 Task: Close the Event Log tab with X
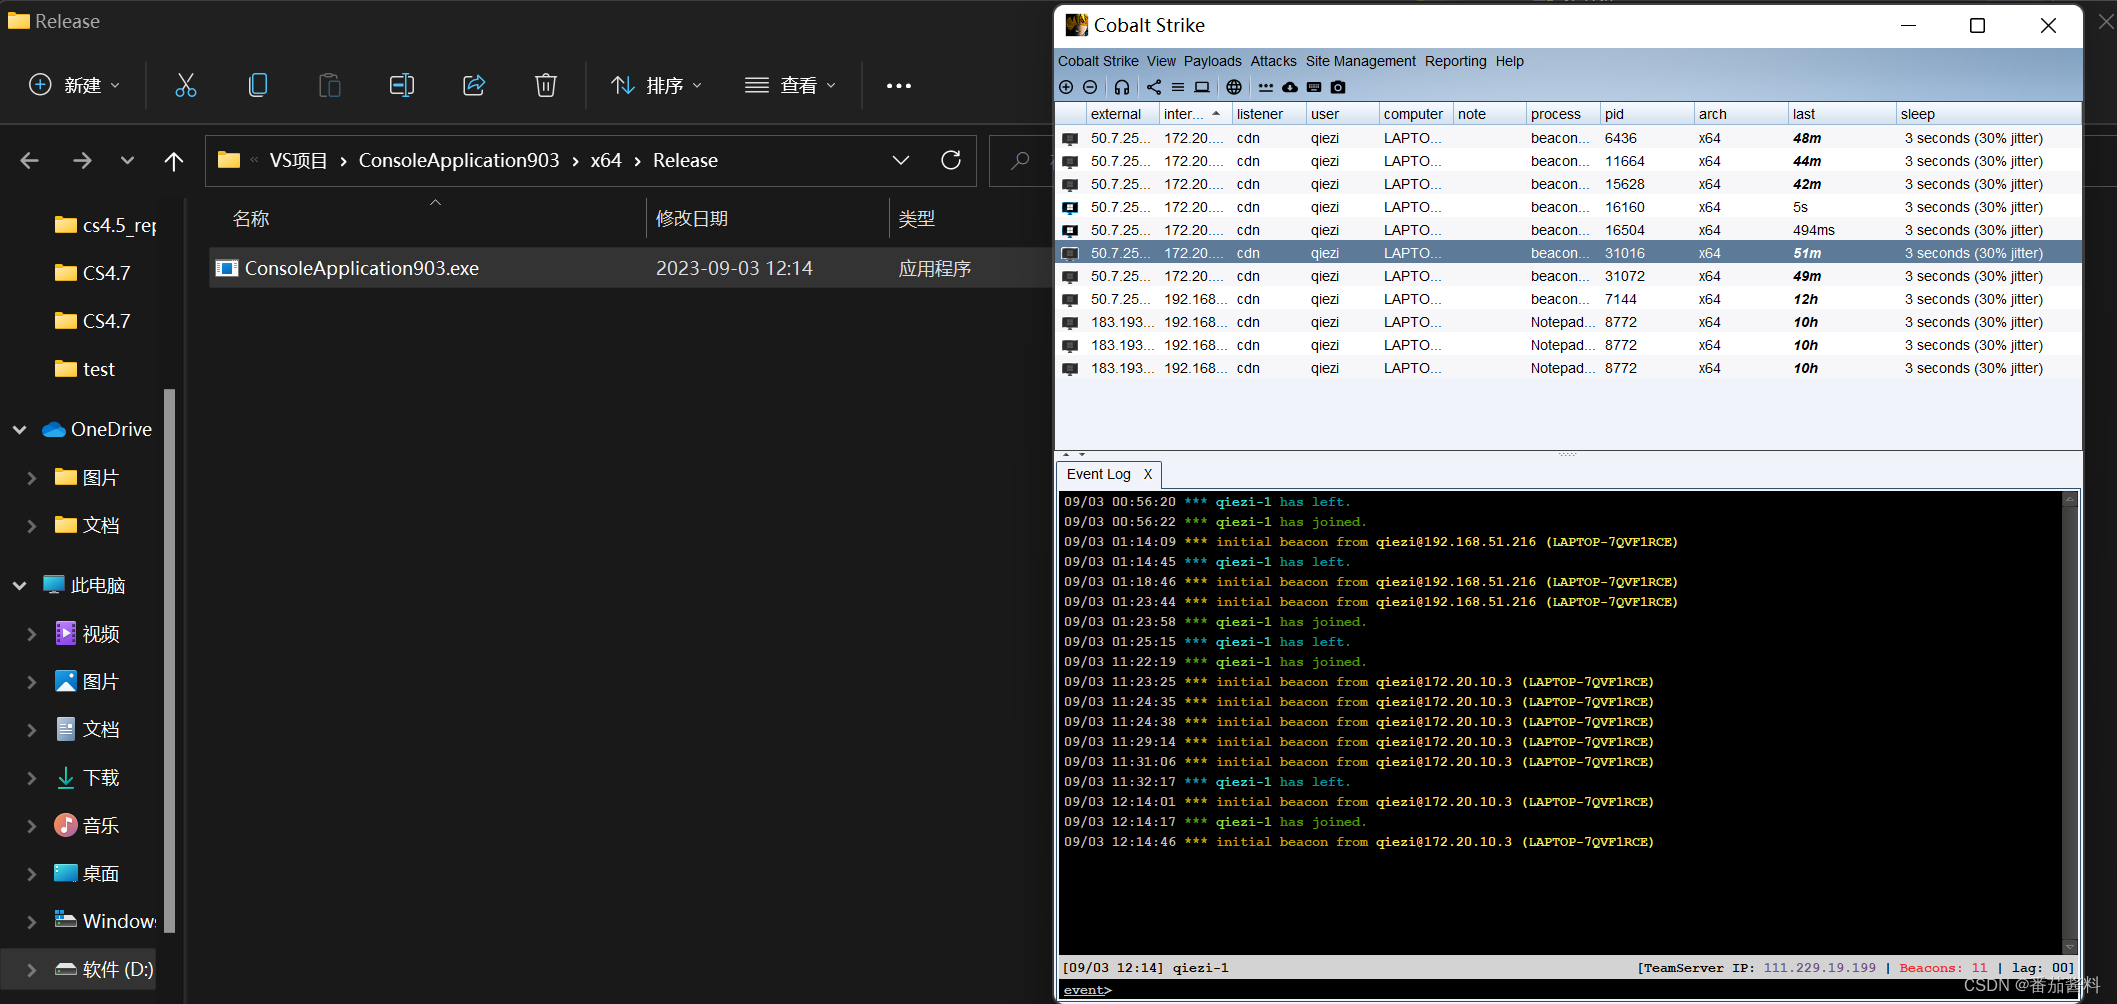pyautogui.click(x=1148, y=474)
